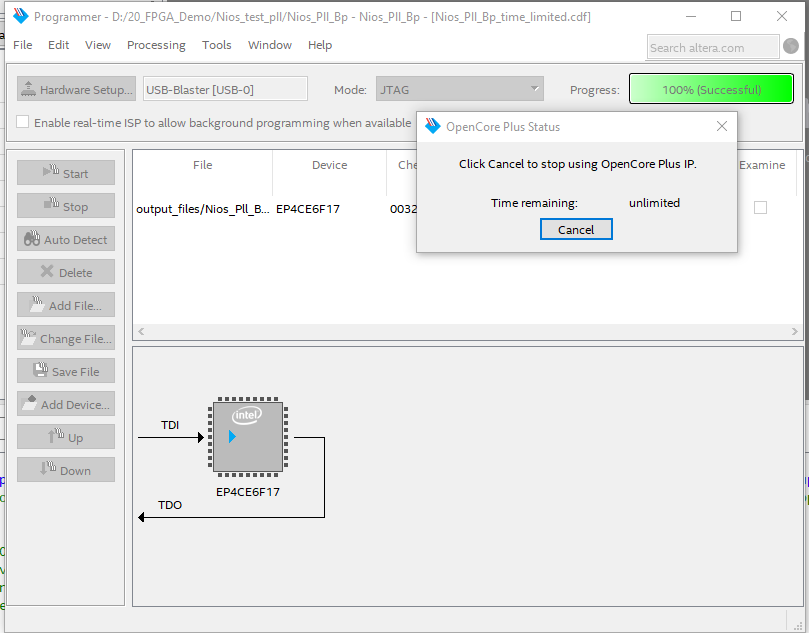Click the Start programming button
Image resolution: width=809 pixels, height=633 pixels.
tap(66, 173)
